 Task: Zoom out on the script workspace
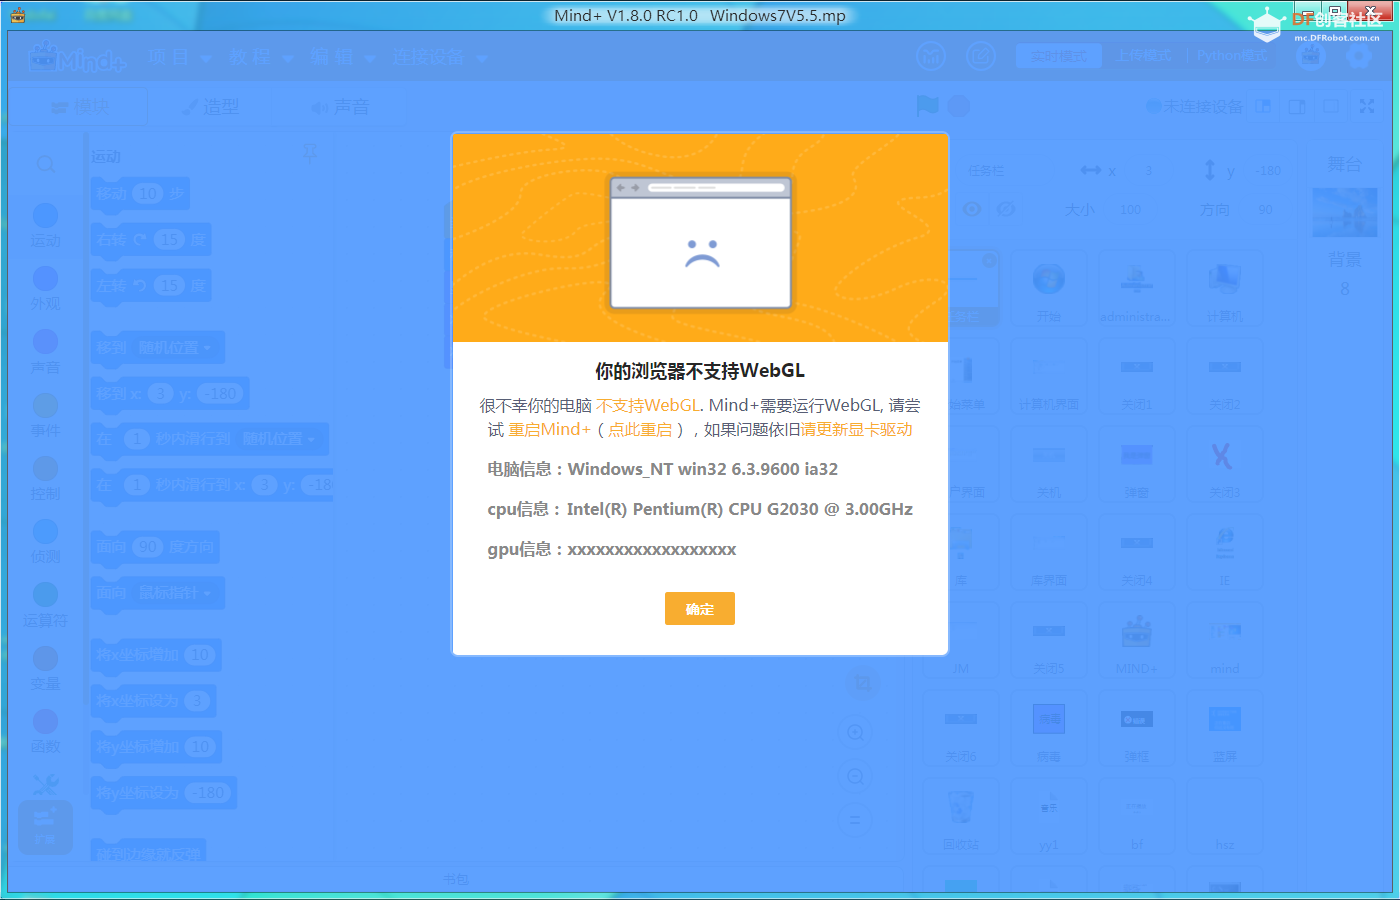pos(856,776)
